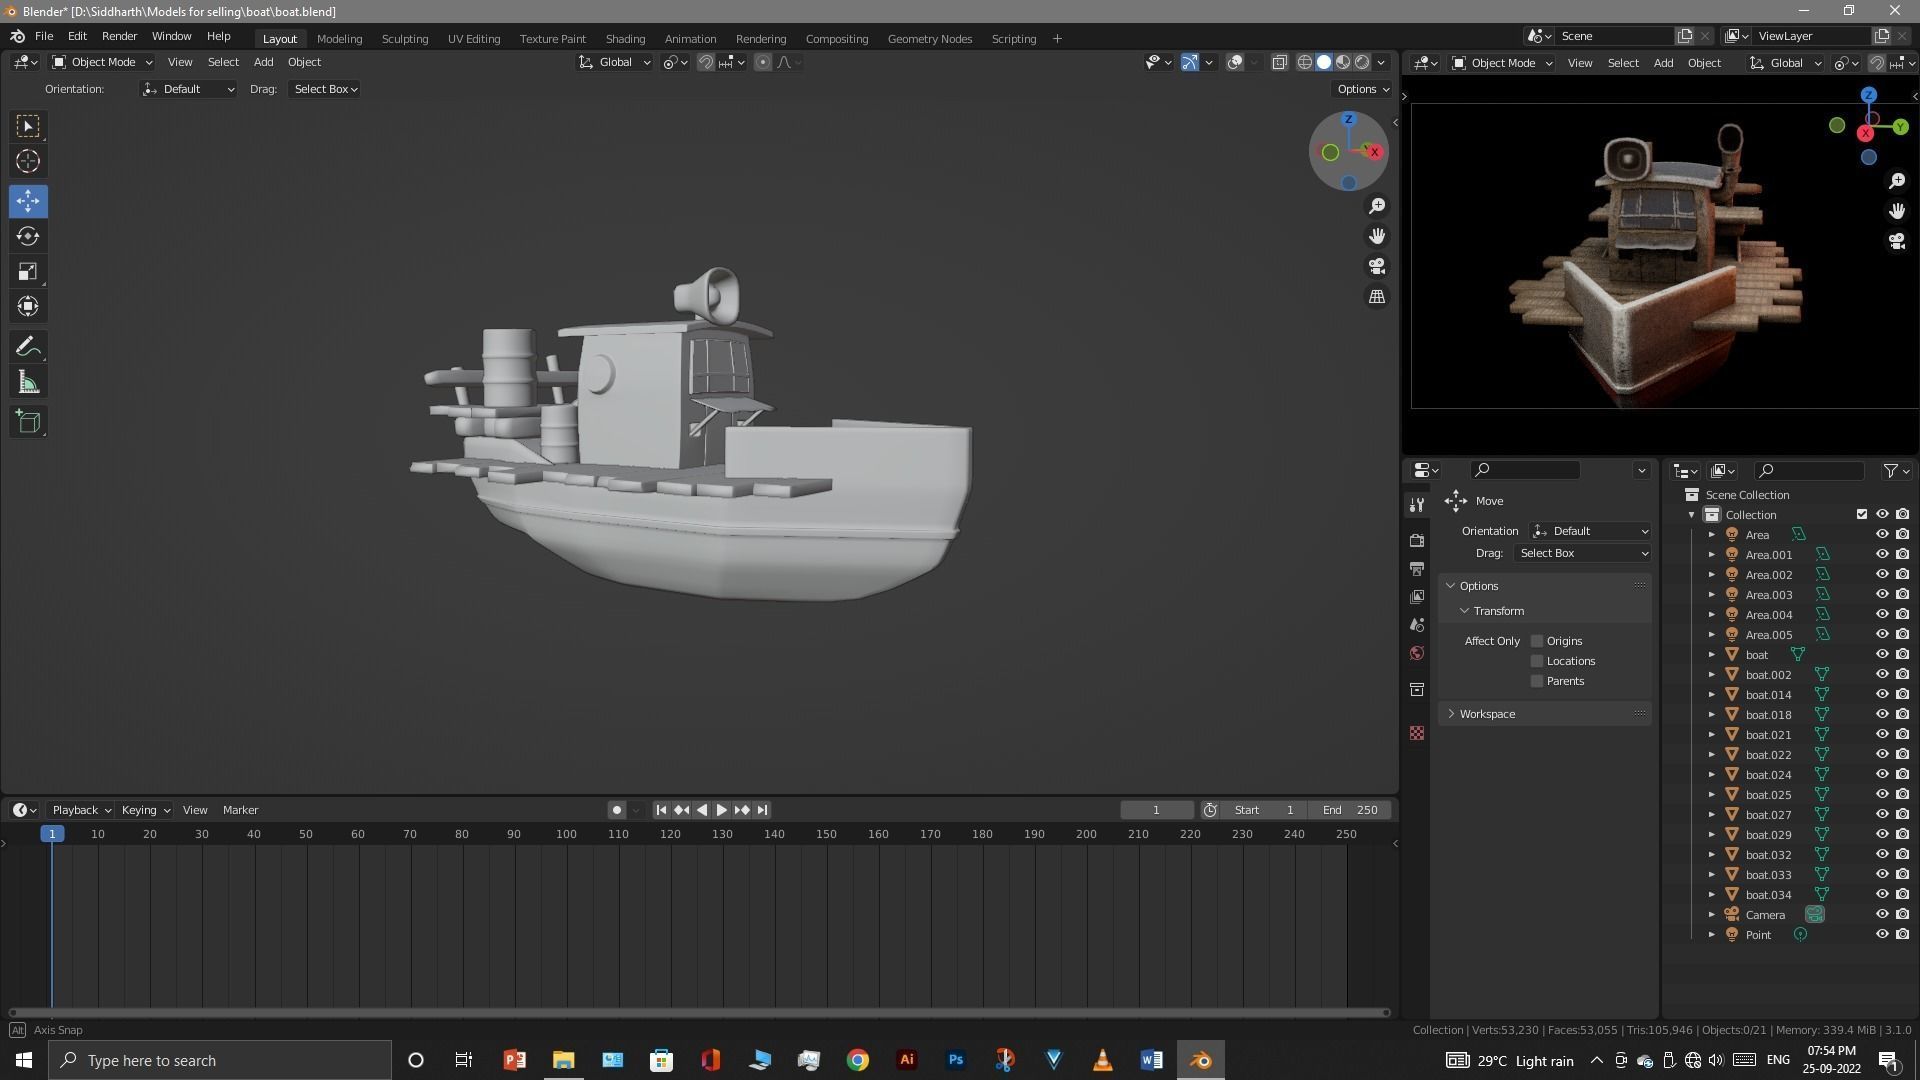Open Photoshop from the Windows taskbar
Image resolution: width=1920 pixels, height=1080 pixels.
tap(955, 1060)
